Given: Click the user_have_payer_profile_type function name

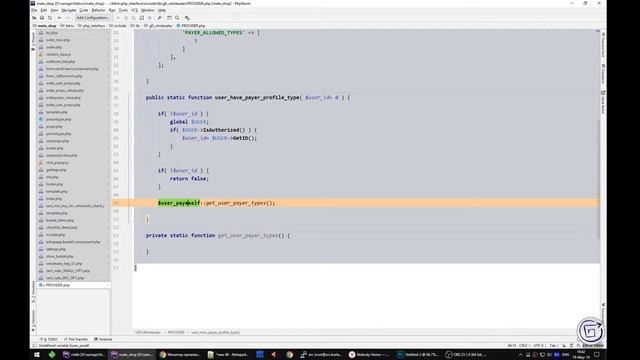Looking at the screenshot, I should (257, 98).
